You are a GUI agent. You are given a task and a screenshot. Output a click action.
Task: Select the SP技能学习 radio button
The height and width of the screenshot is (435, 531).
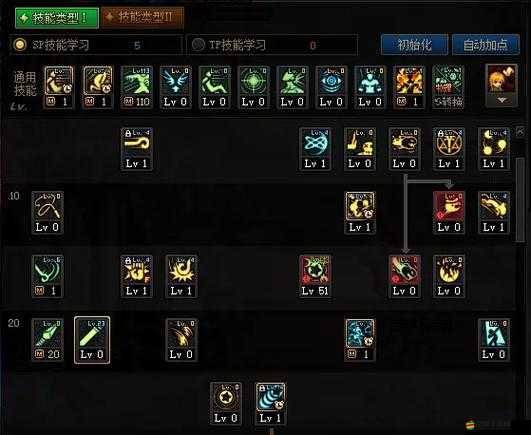tap(20, 44)
